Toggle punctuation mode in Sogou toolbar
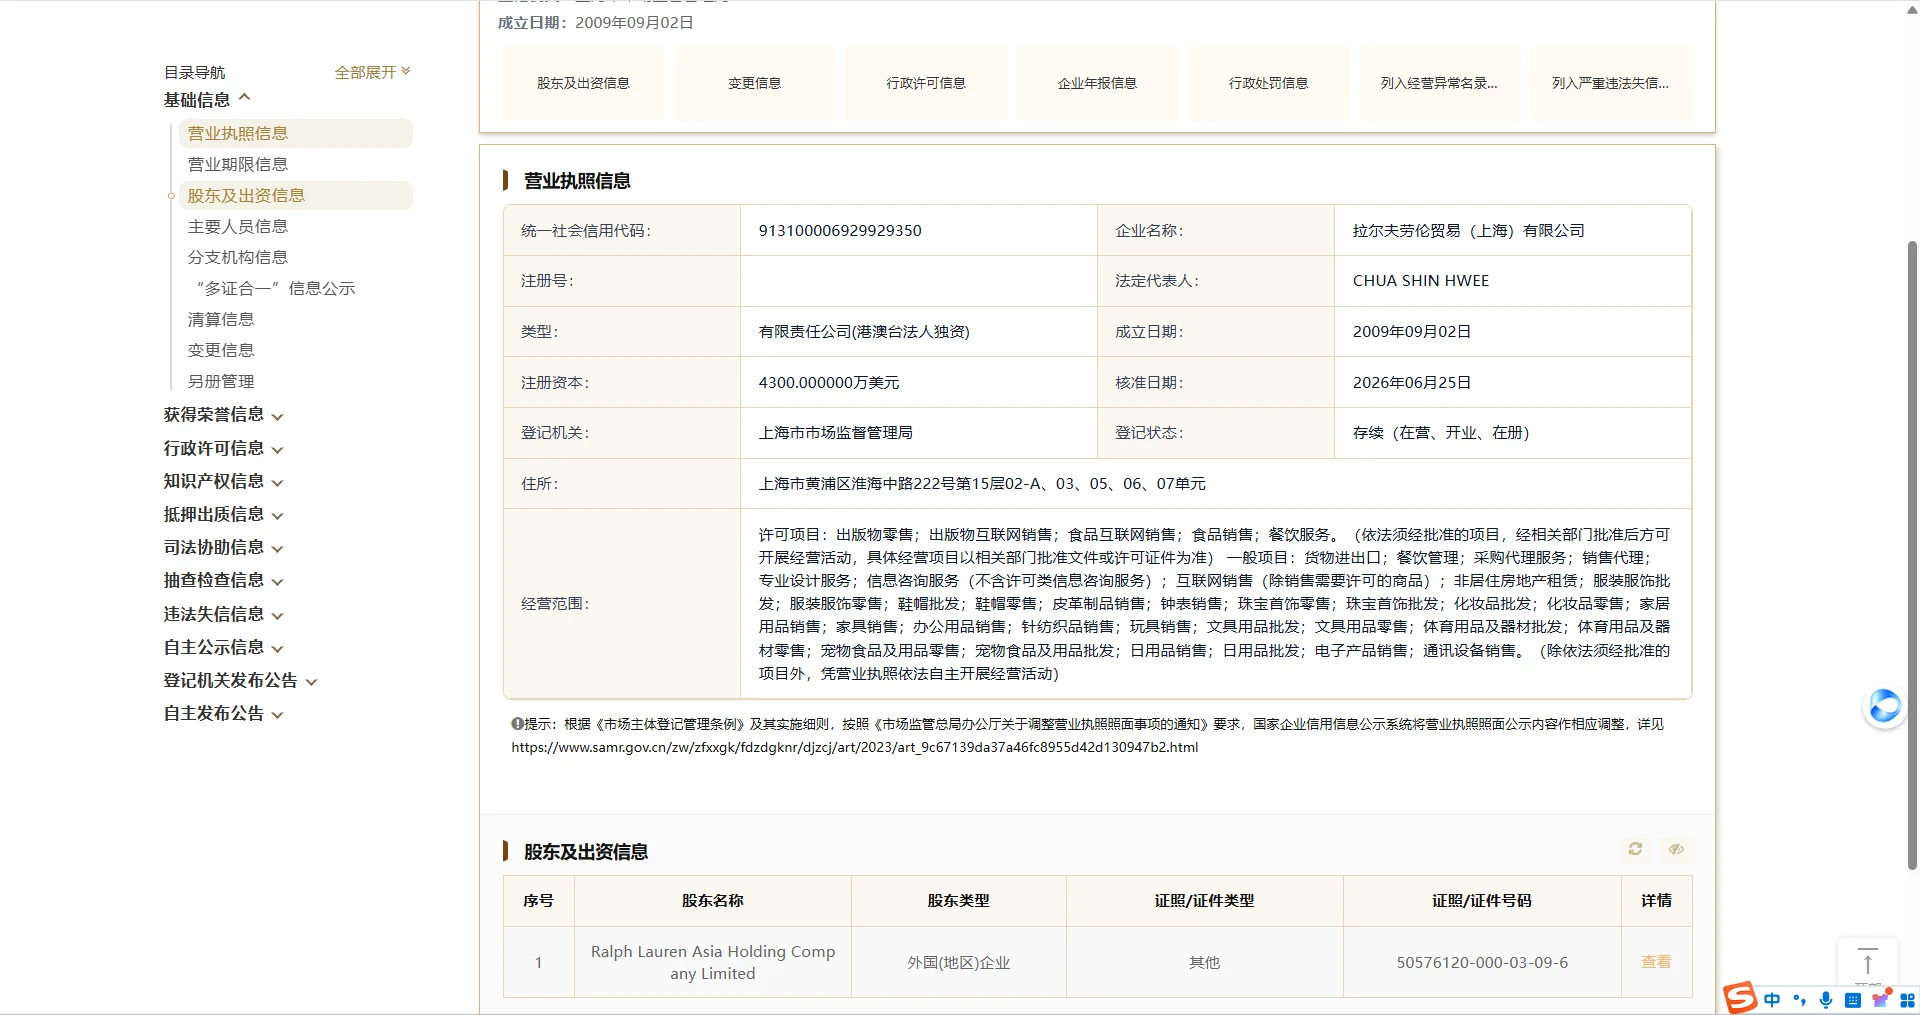 (1800, 1000)
